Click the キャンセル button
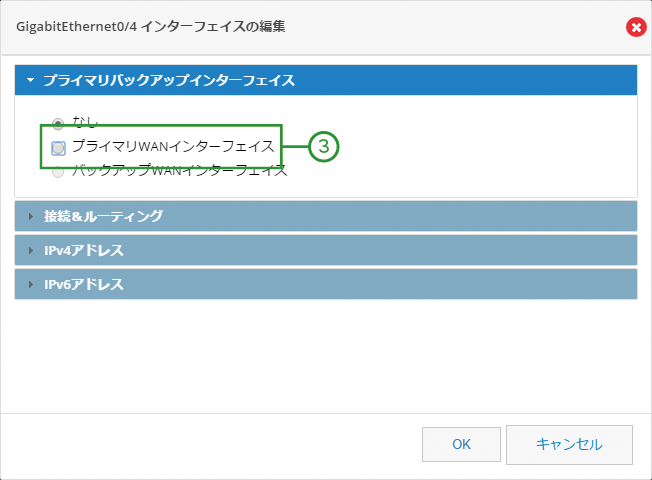The height and width of the screenshot is (480, 652). [x=569, y=444]
